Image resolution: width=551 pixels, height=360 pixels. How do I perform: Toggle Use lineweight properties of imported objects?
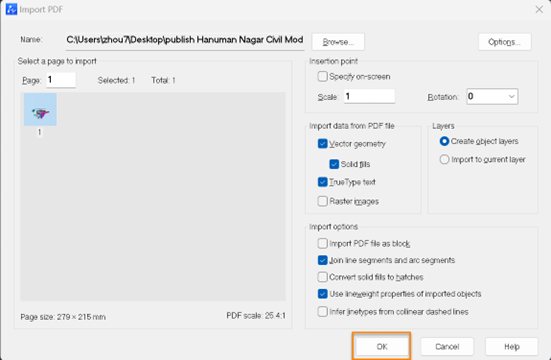pos(322,294)
